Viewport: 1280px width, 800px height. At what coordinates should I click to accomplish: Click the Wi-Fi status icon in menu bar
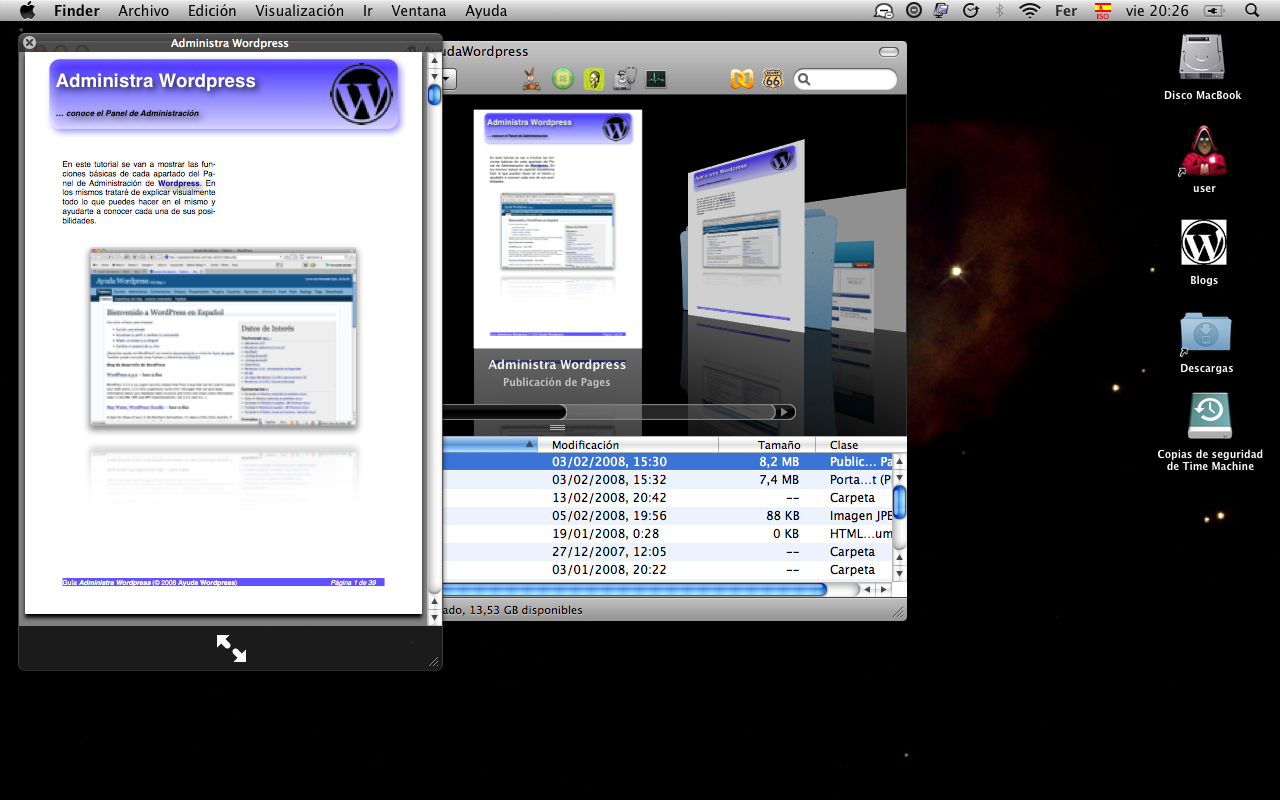[1030, 11]
